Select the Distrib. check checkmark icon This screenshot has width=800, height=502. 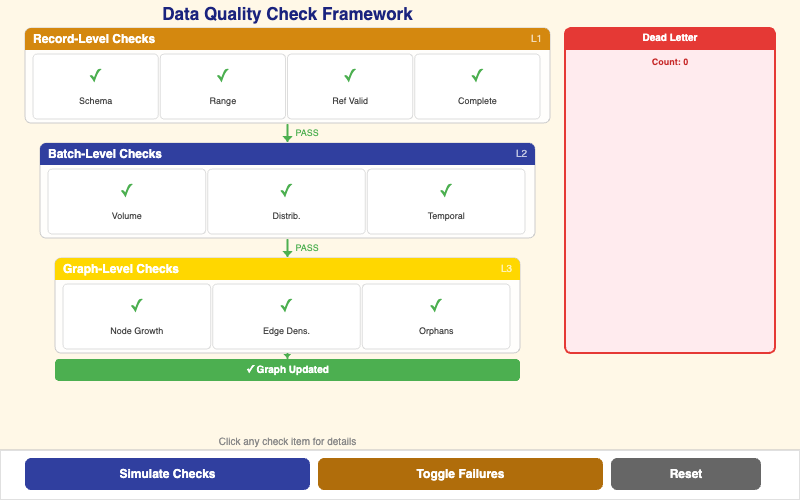pyautogui.click(x=286, y=191)
